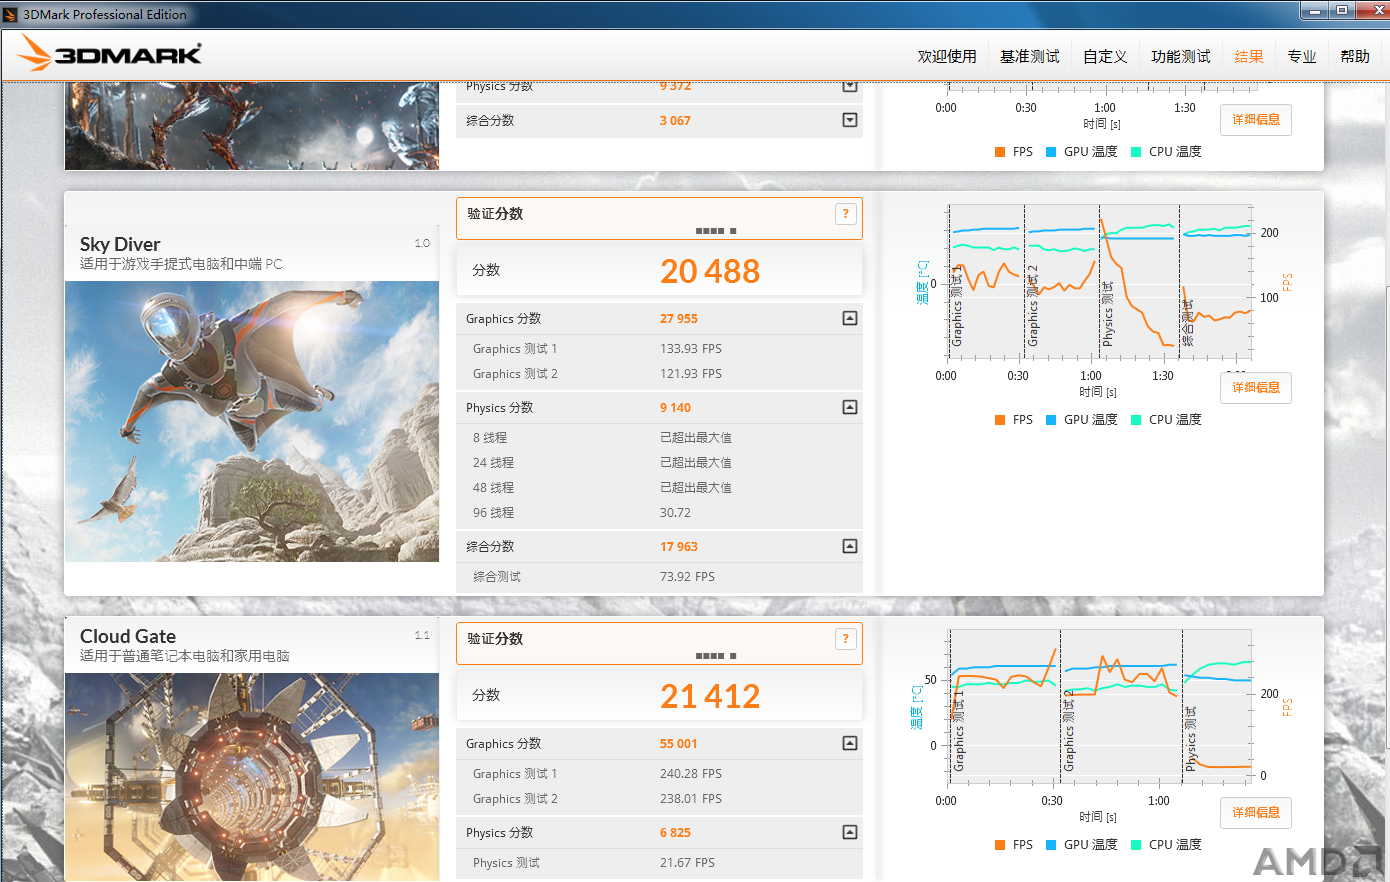Click GPU 温度 blue swatch in Sky Diver legend
The width and height of the screenshot is (1390, 882).
1051,420
